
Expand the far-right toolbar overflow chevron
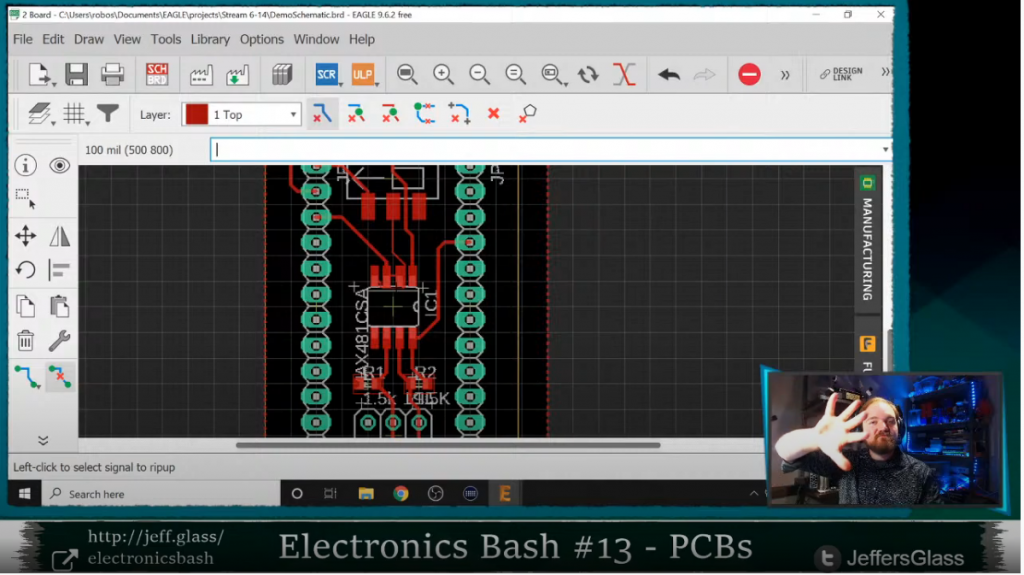[x=886, y=72]
